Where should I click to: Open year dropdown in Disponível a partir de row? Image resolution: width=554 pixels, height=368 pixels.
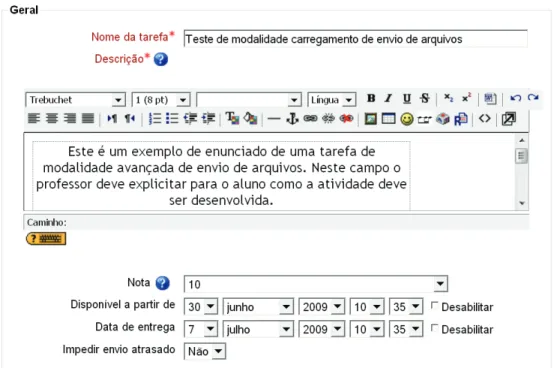(322, 307)
